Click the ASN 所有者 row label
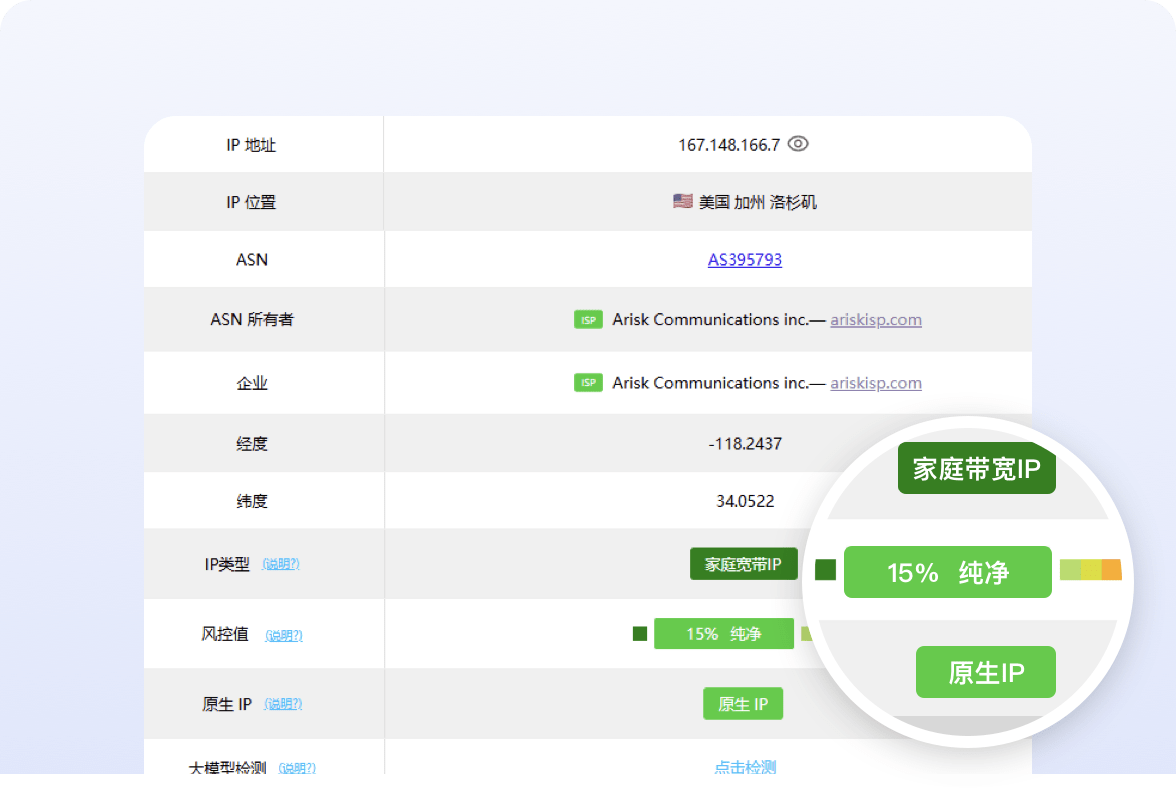The height and width of the screenshot is (788, 1176). pos(251,319)
